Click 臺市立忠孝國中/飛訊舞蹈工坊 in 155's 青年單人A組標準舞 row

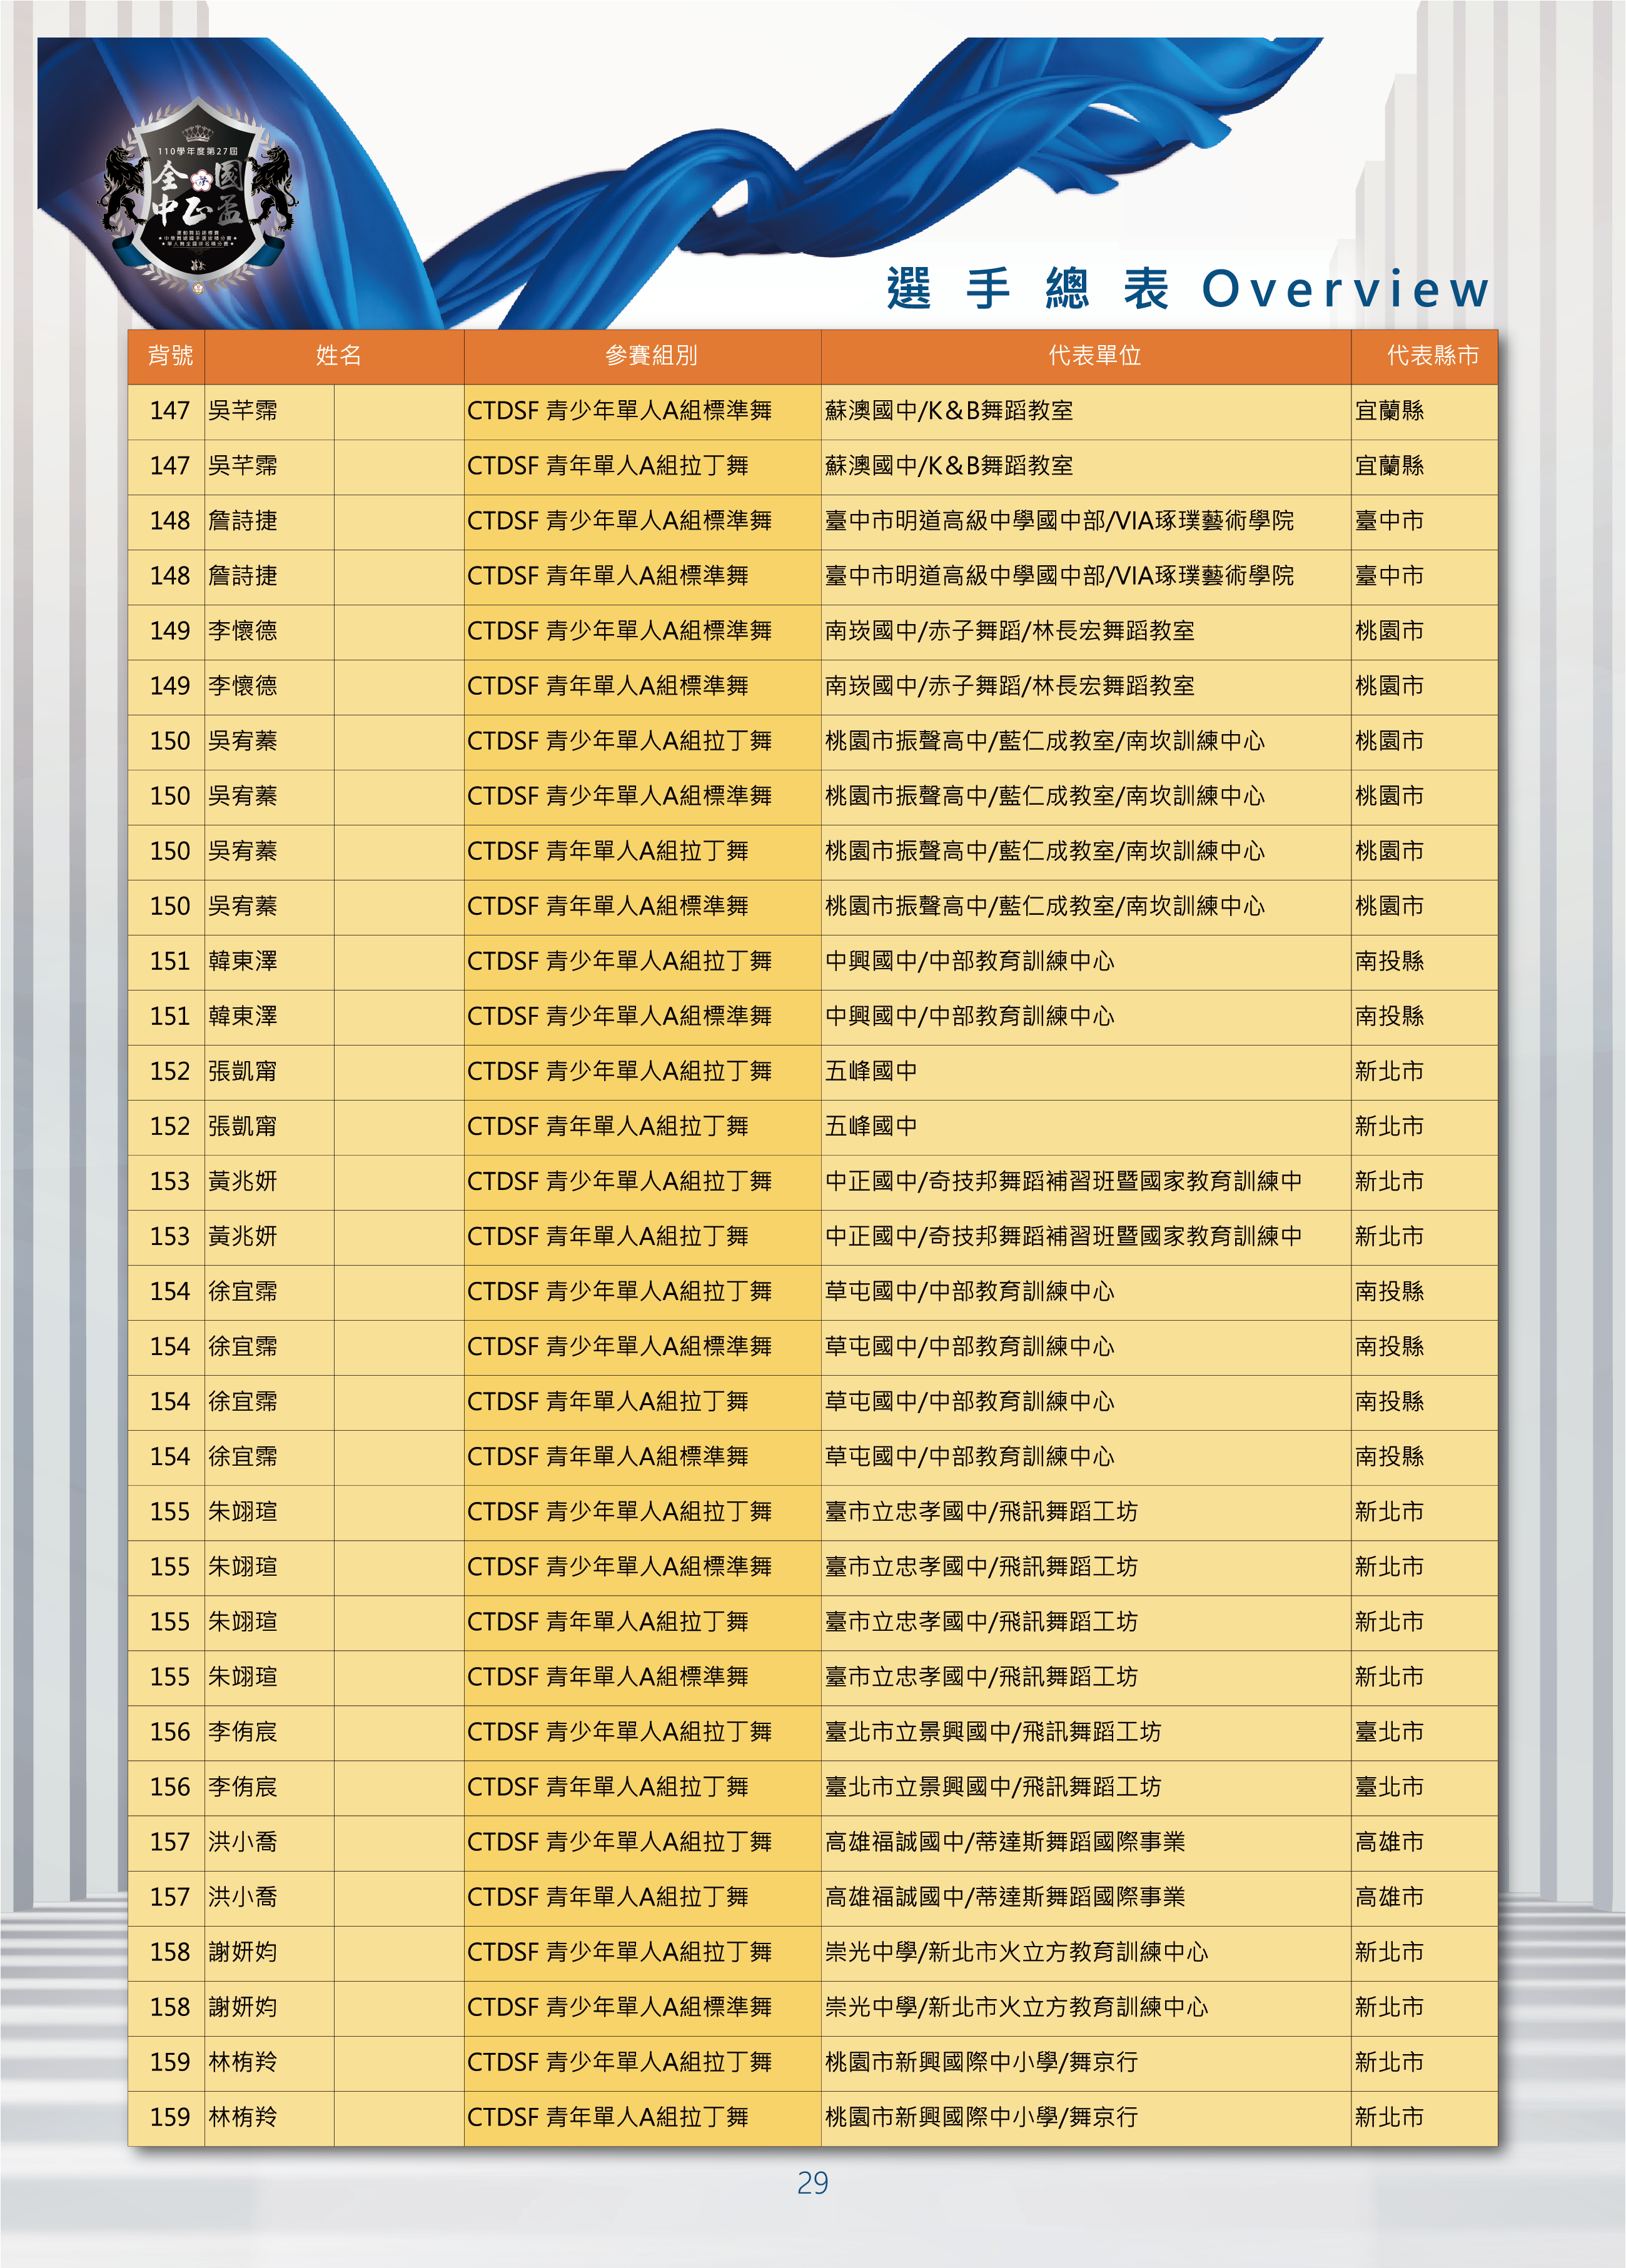[x=981, y=1676]
